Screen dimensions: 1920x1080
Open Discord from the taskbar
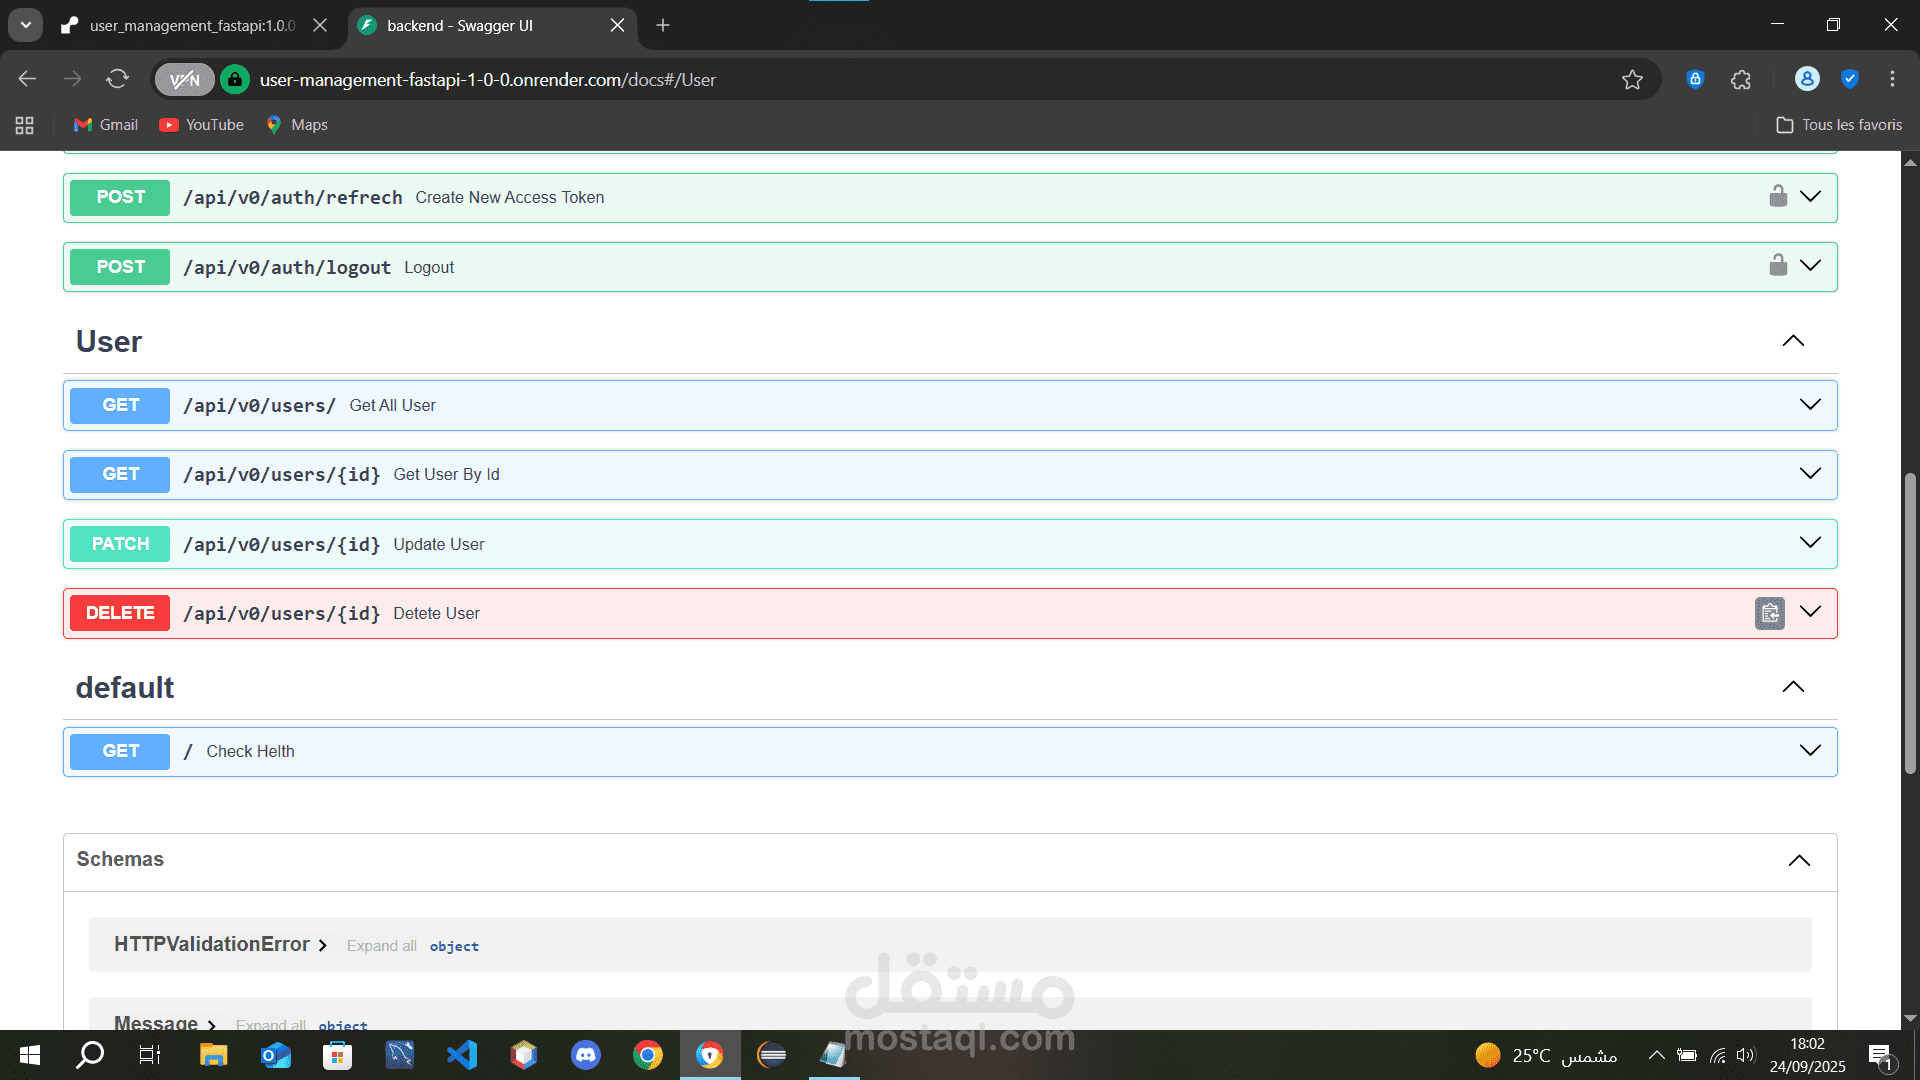point(586,1055)
